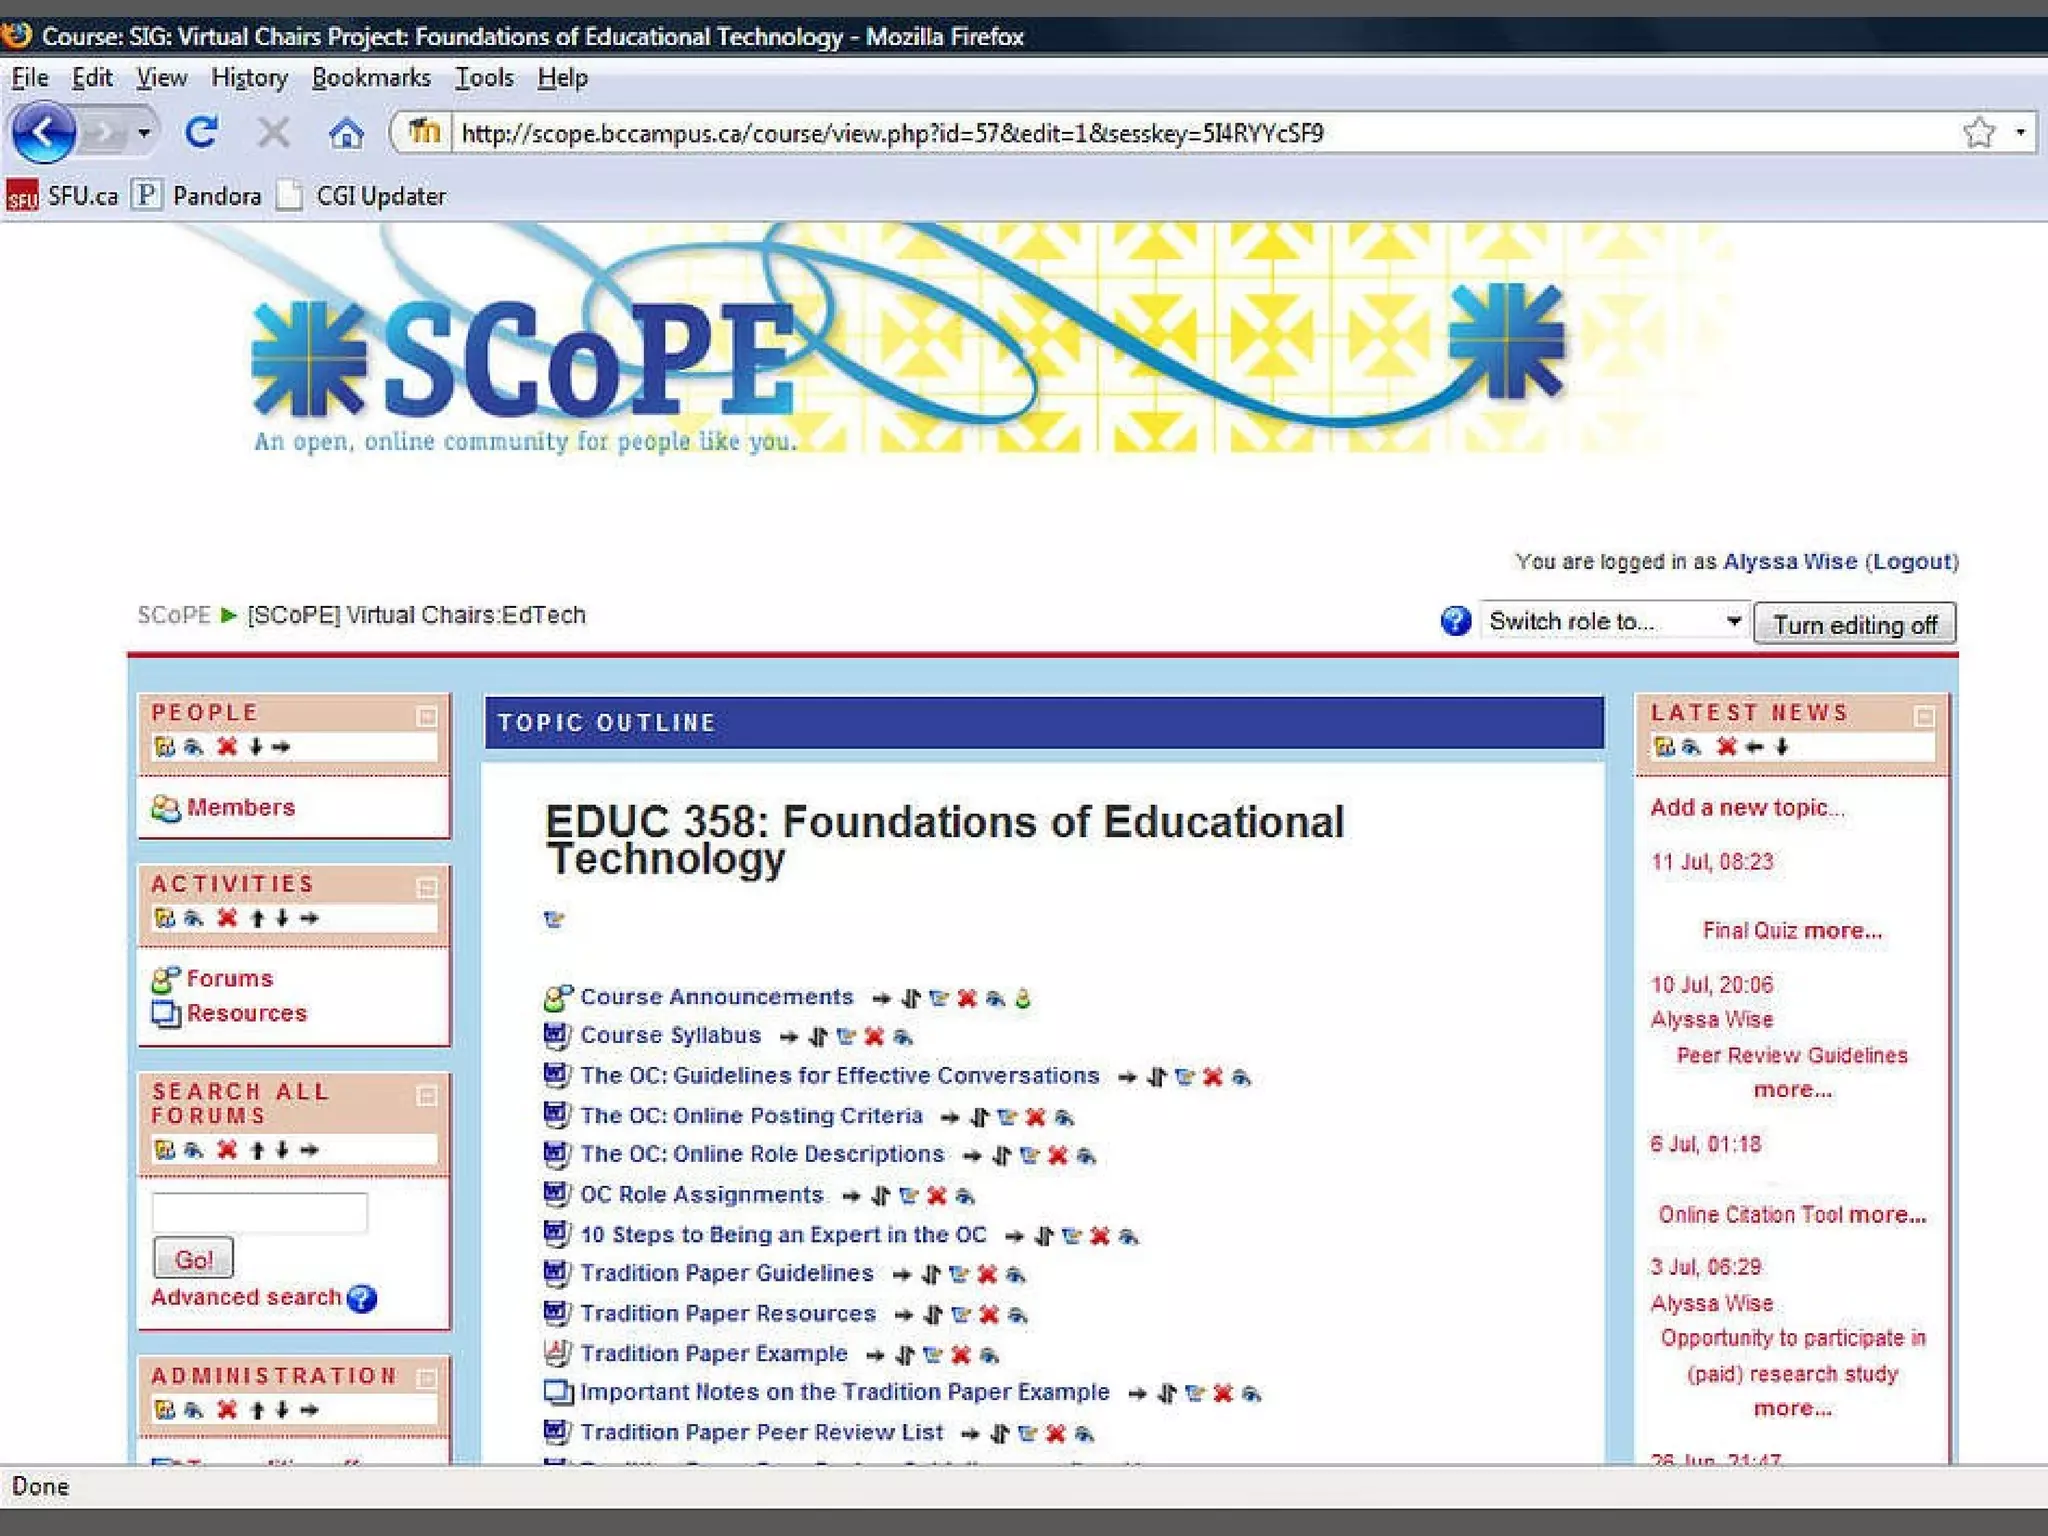This screenshot has height=1536, width=2048.
Task: Toggle visibility of the Latest News block
Action: pos(1691,746)
